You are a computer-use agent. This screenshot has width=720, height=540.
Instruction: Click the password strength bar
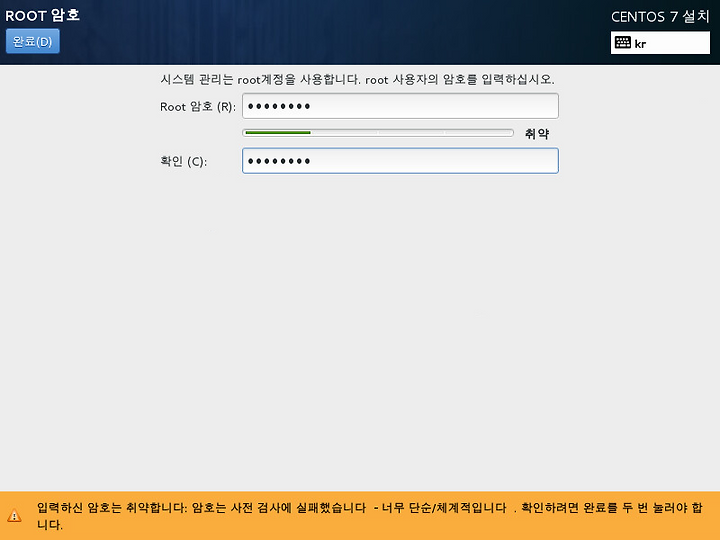point(378,133)
